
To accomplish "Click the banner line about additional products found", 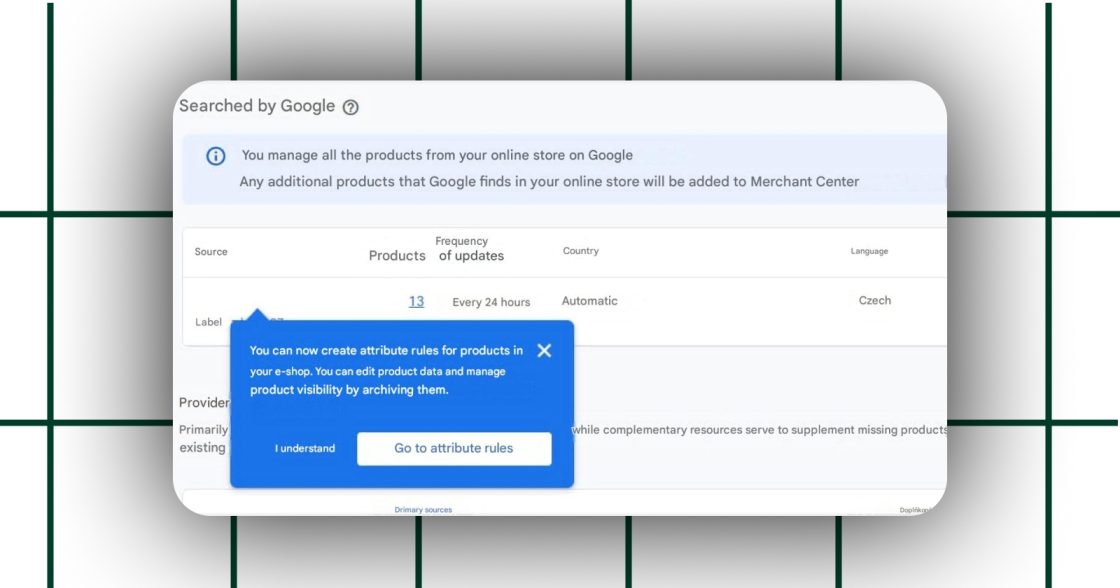I will pyautogui.click(x=549, y=181).
